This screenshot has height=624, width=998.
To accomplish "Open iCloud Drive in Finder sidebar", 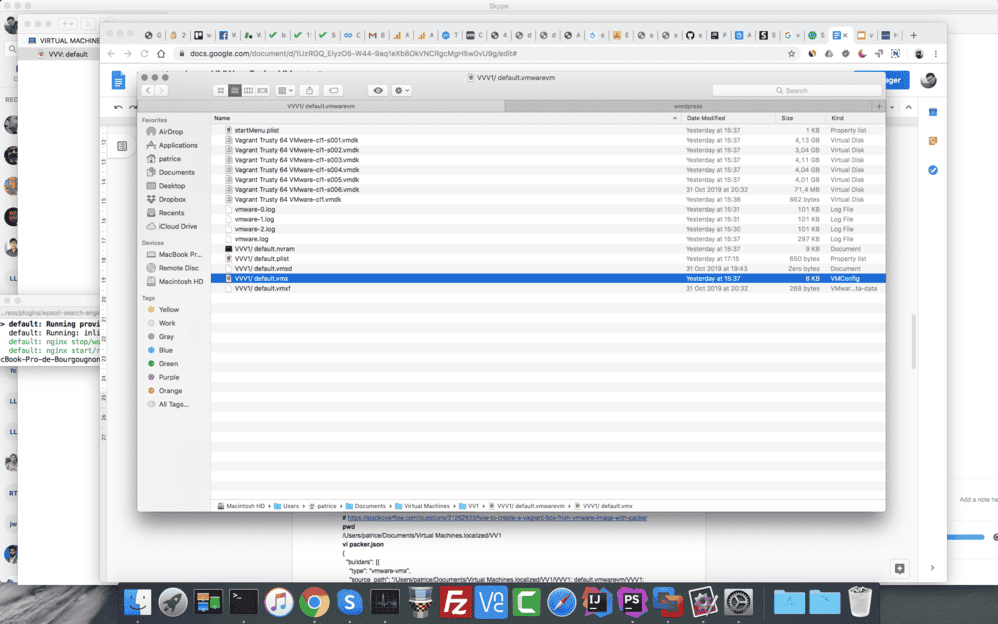I will (172, 226).
